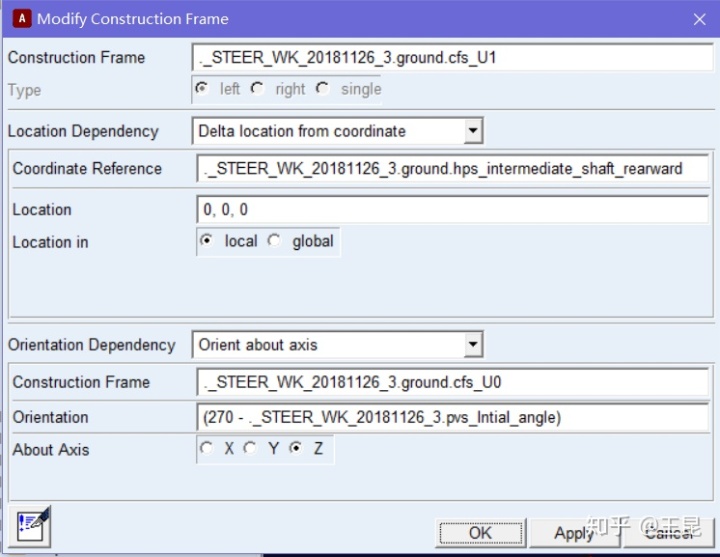Open the Orientation Dependency dropdown
720x557 pixels.
(473, 345)
